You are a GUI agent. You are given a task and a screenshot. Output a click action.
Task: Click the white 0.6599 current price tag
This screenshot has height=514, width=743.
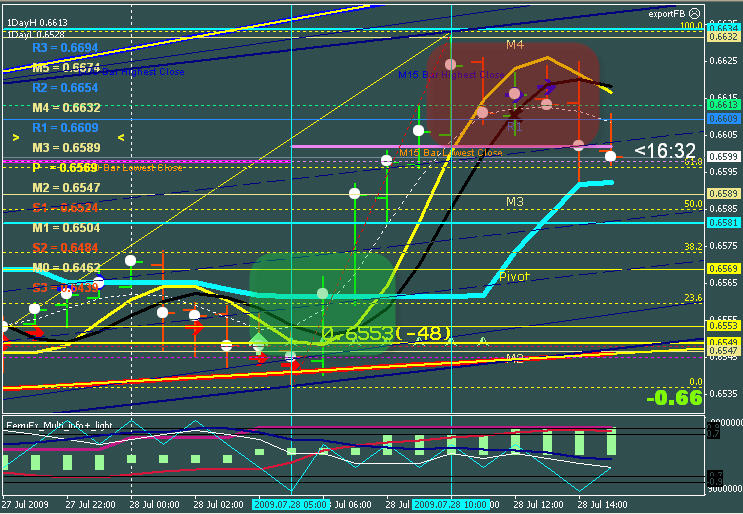coord(723,156)
